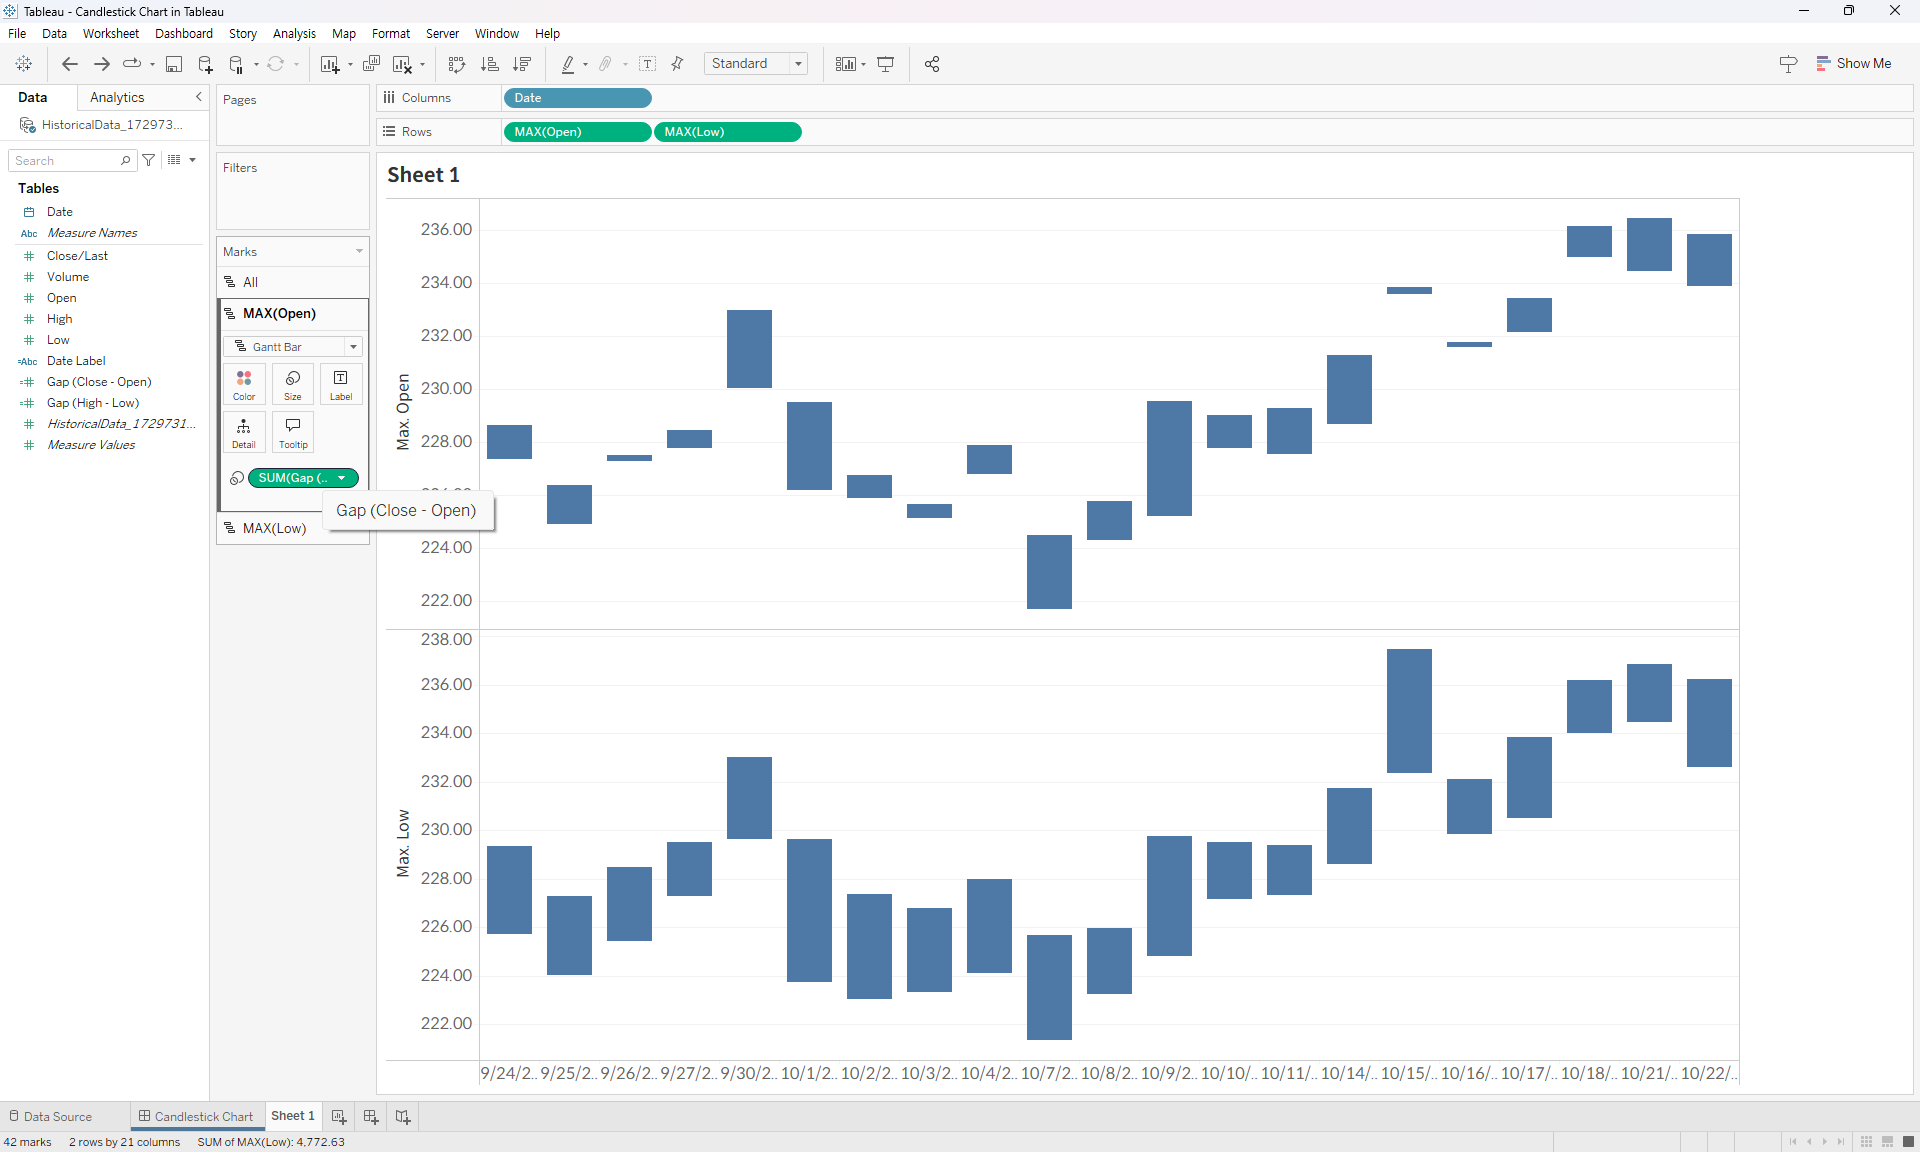Click the Presentation mode icon
The image size is (1920, 1152).
click(886, 64)
